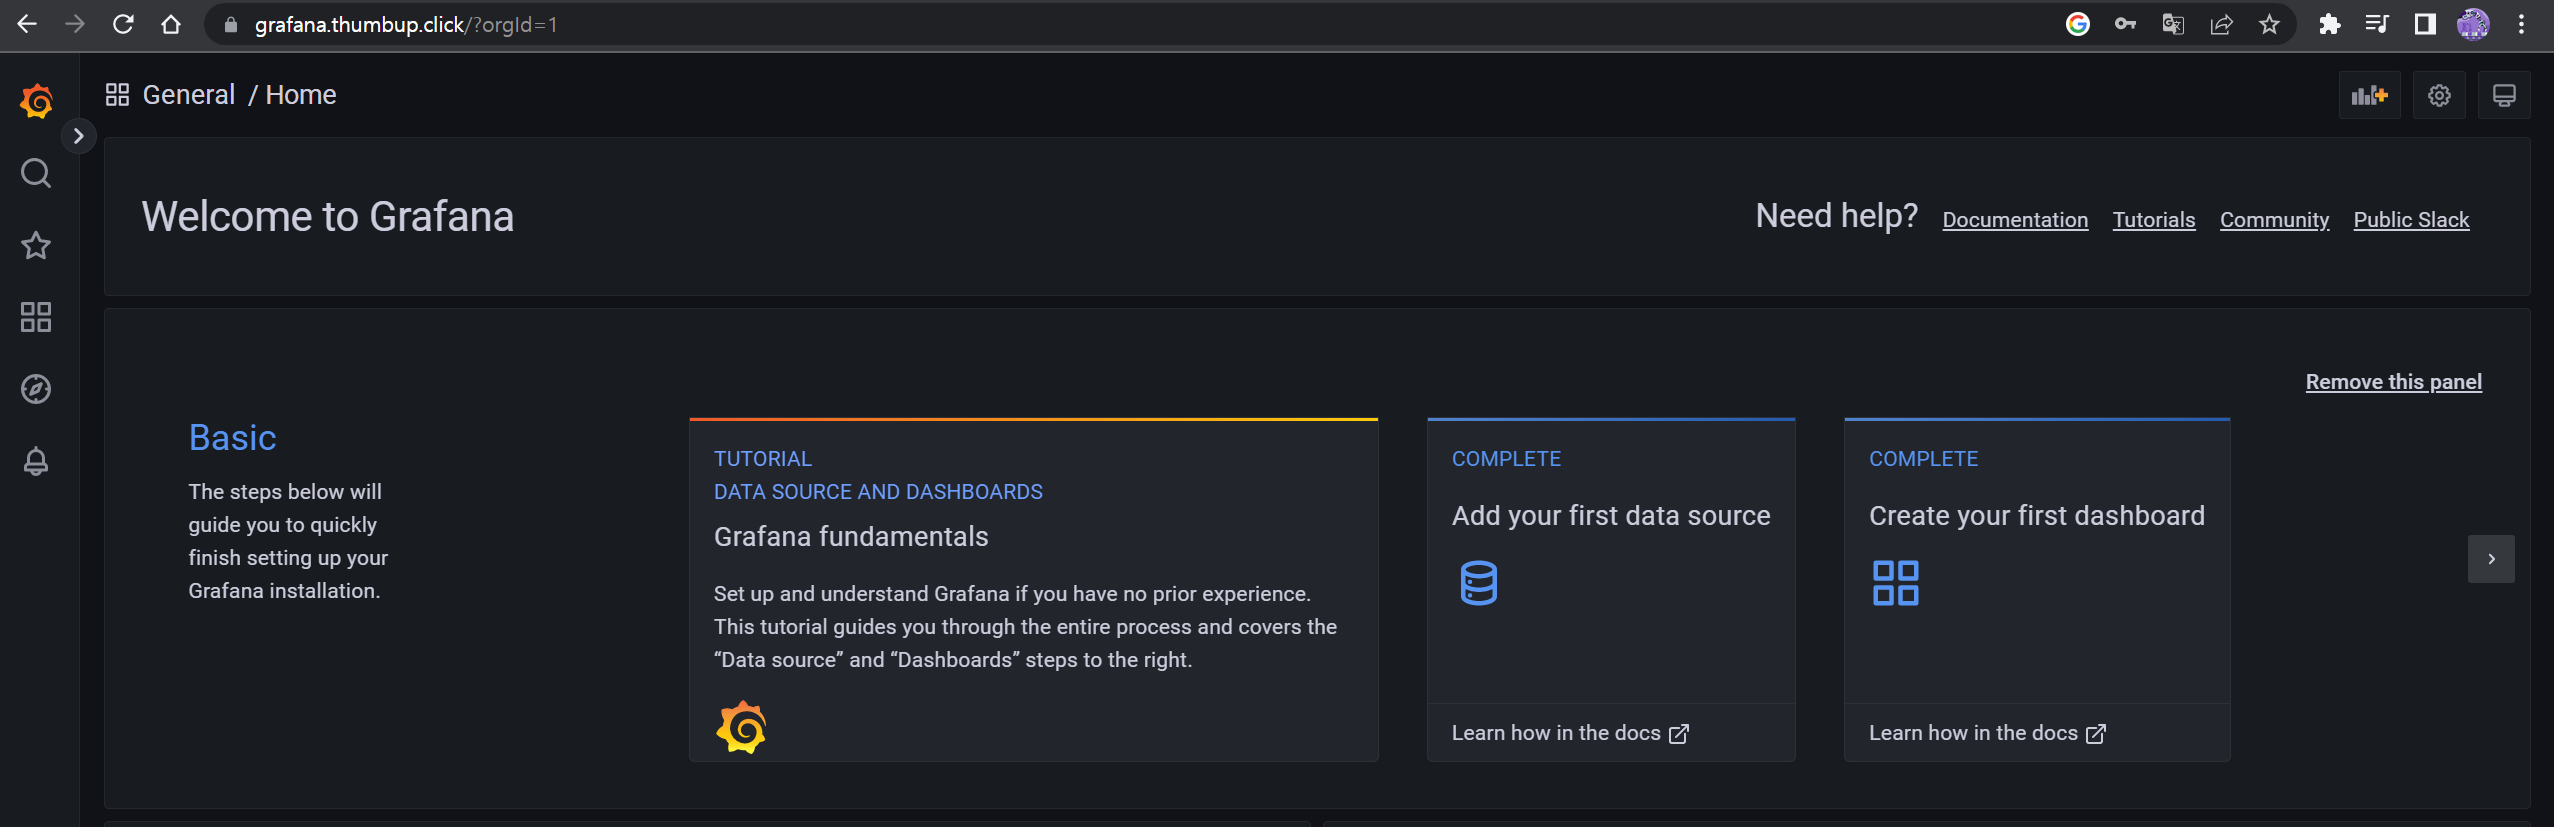Bookmark this tab star icon

2269,24
